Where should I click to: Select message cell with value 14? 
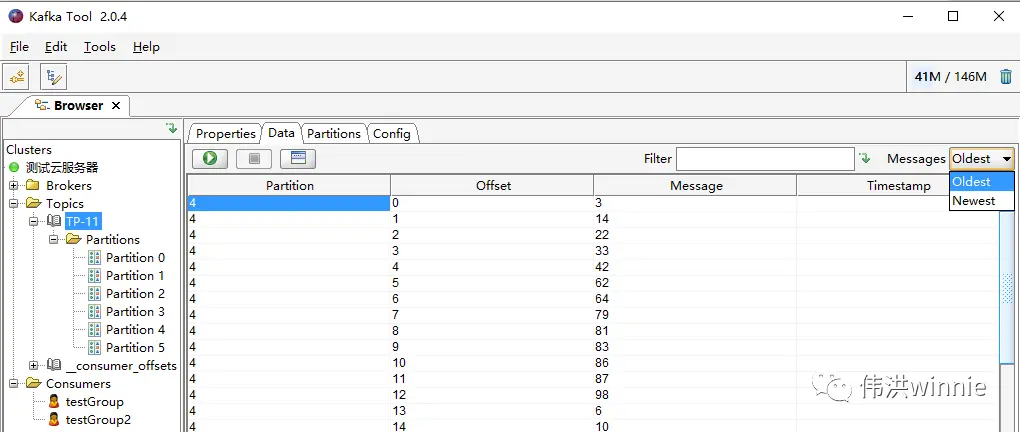[x=695, y=219]
